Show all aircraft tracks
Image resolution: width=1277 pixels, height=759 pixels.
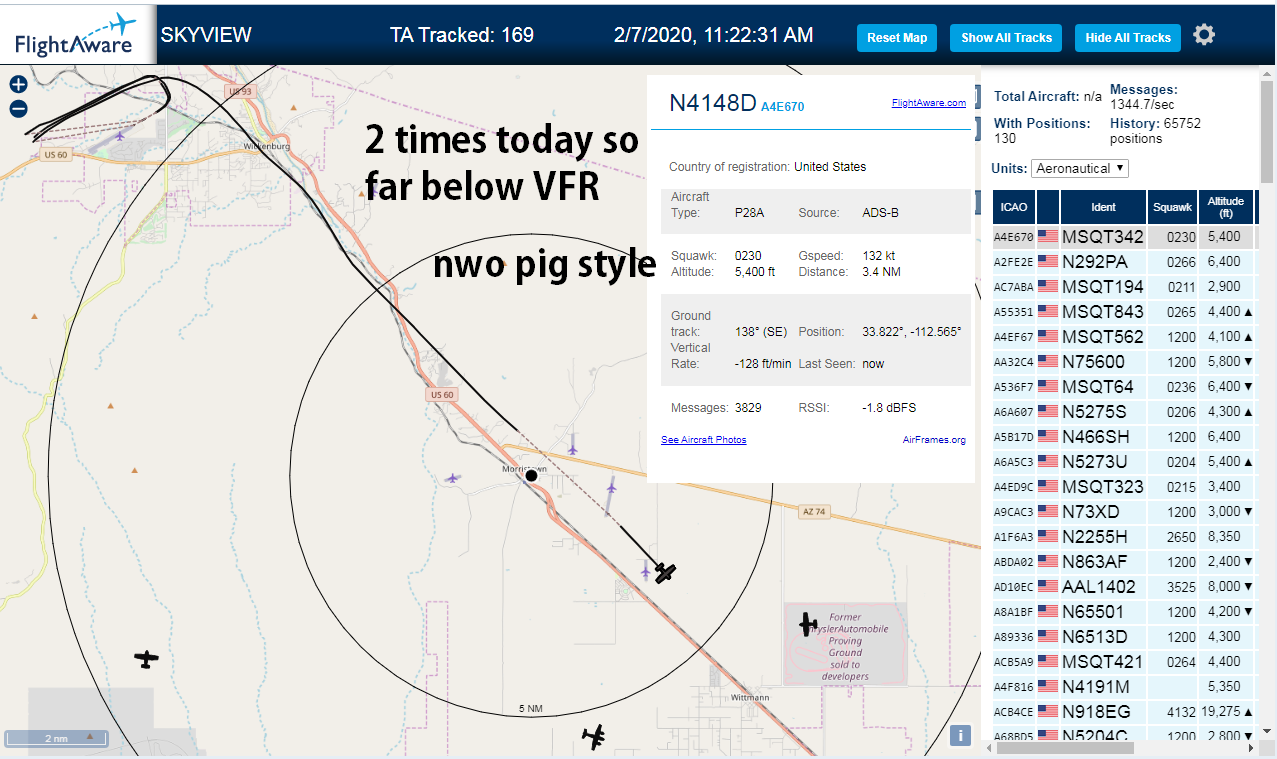1006,38
